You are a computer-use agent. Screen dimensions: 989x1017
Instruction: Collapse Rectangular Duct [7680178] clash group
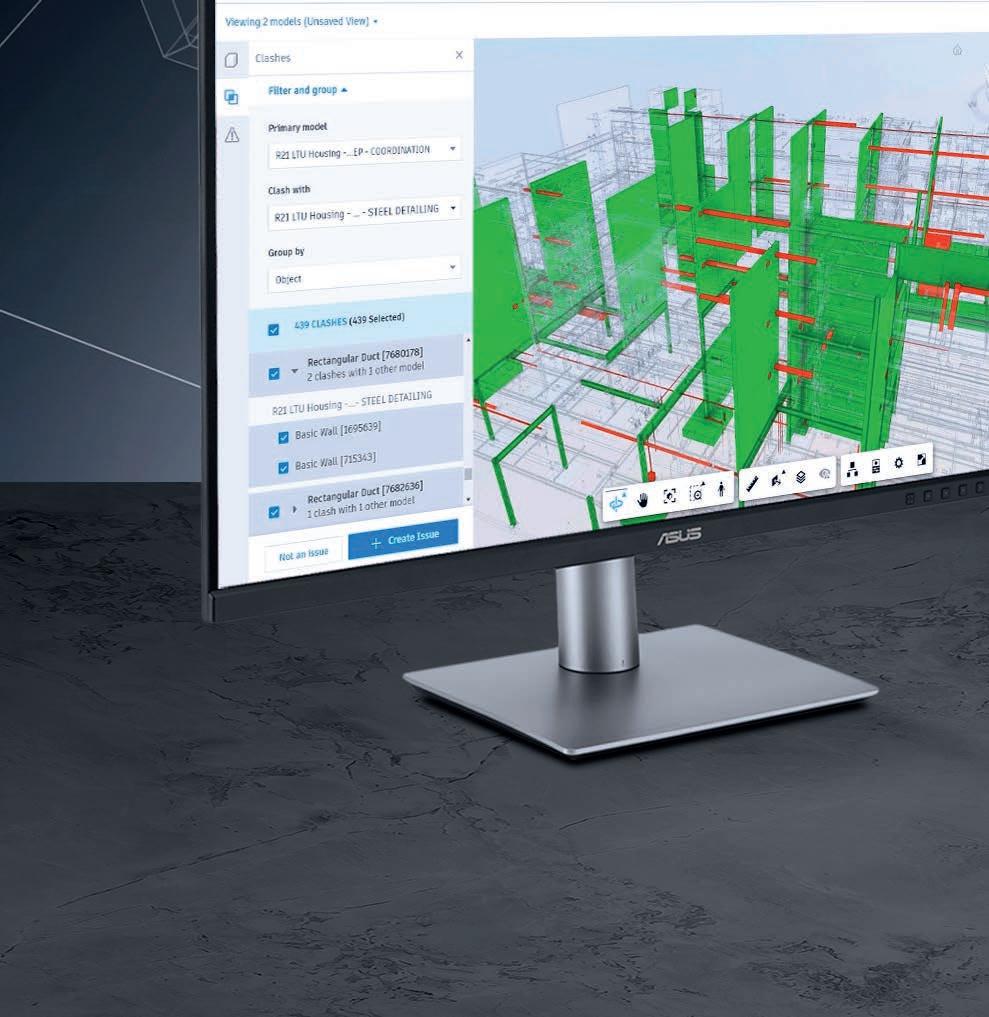coord(294,372)
